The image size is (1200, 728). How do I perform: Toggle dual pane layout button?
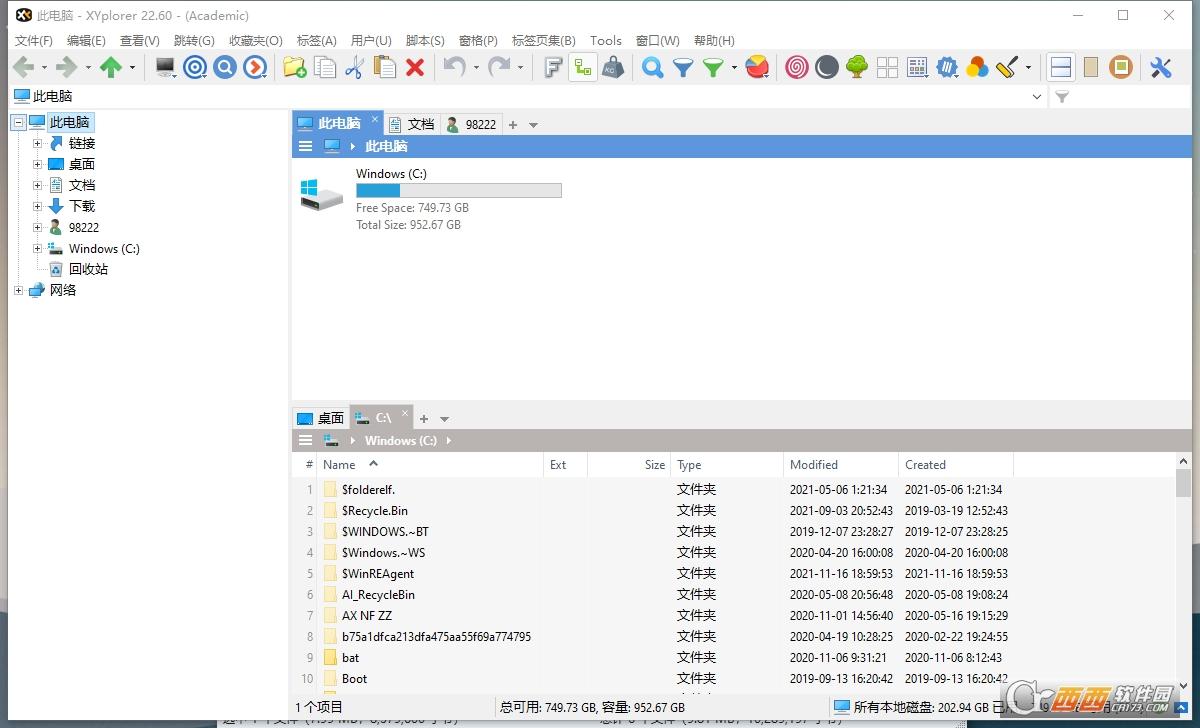click(x=1061, y=67)
